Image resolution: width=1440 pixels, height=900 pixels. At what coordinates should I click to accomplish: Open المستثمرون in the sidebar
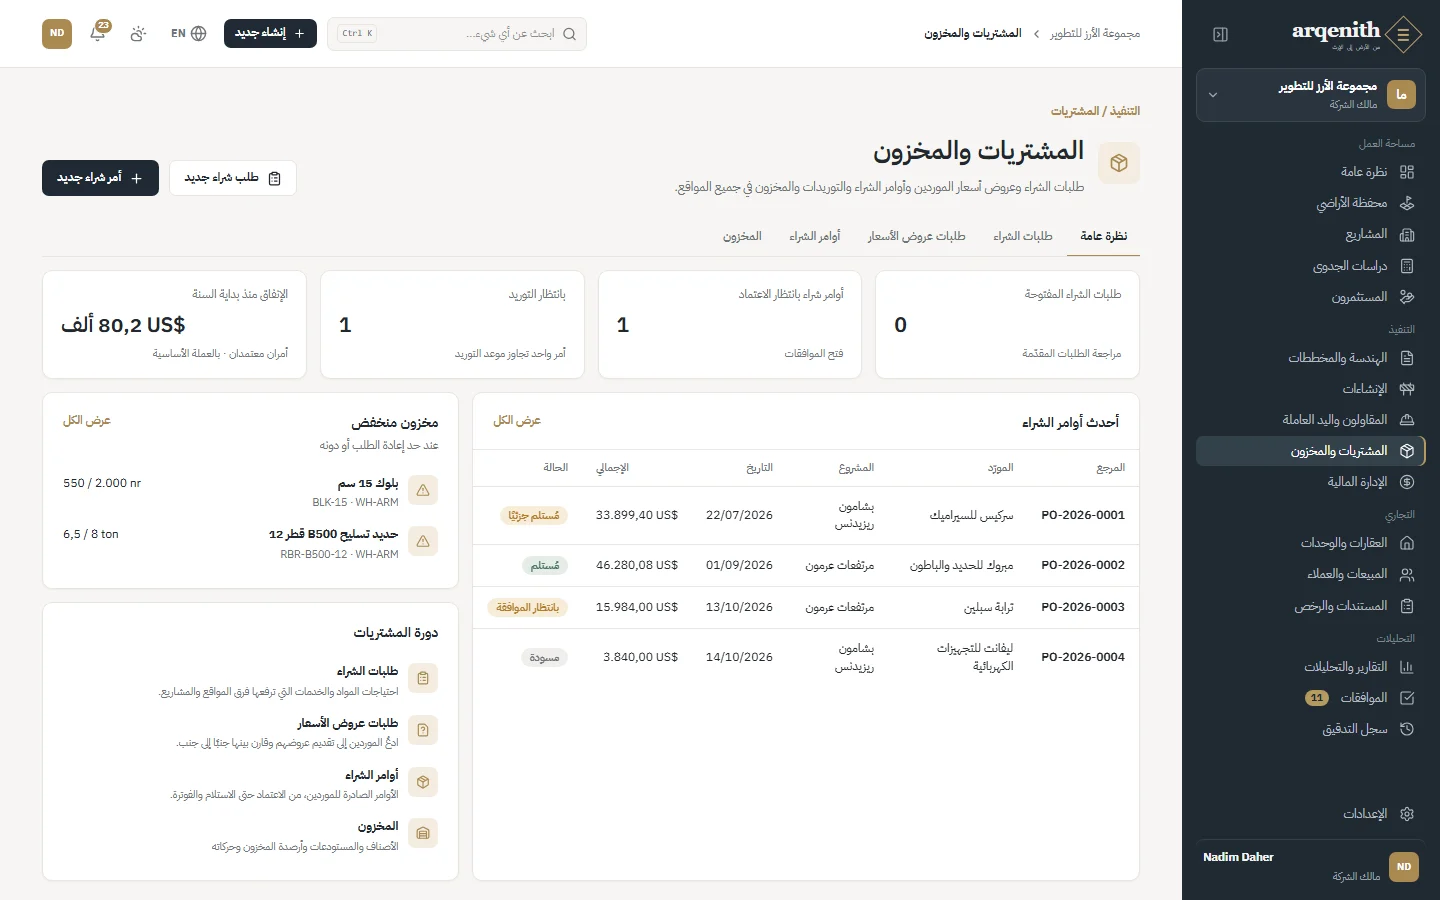tap(1311, 297)
